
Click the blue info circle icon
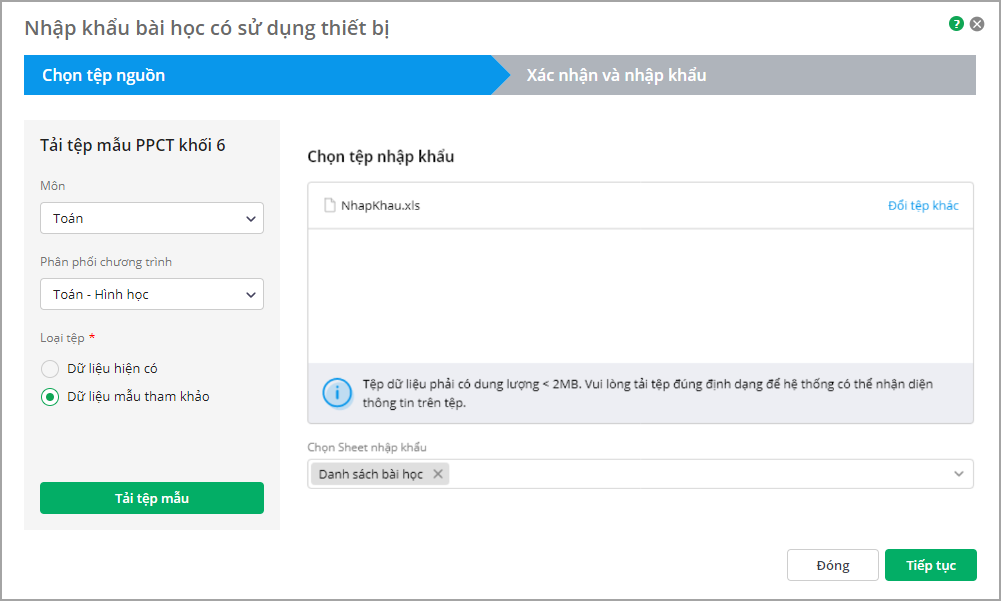[x=336, y=393]
